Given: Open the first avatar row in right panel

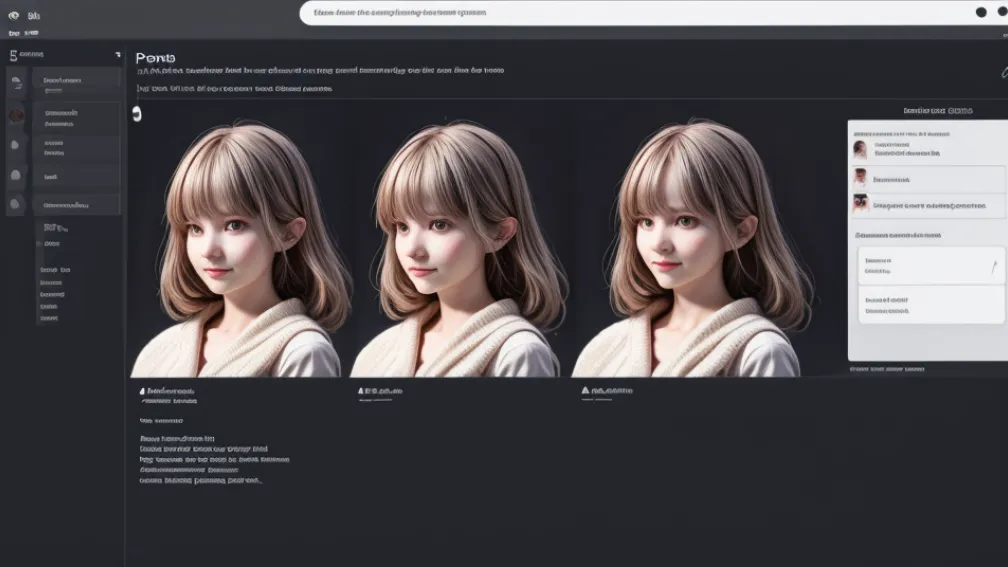Looking at the screenshot, I should 926,149.
